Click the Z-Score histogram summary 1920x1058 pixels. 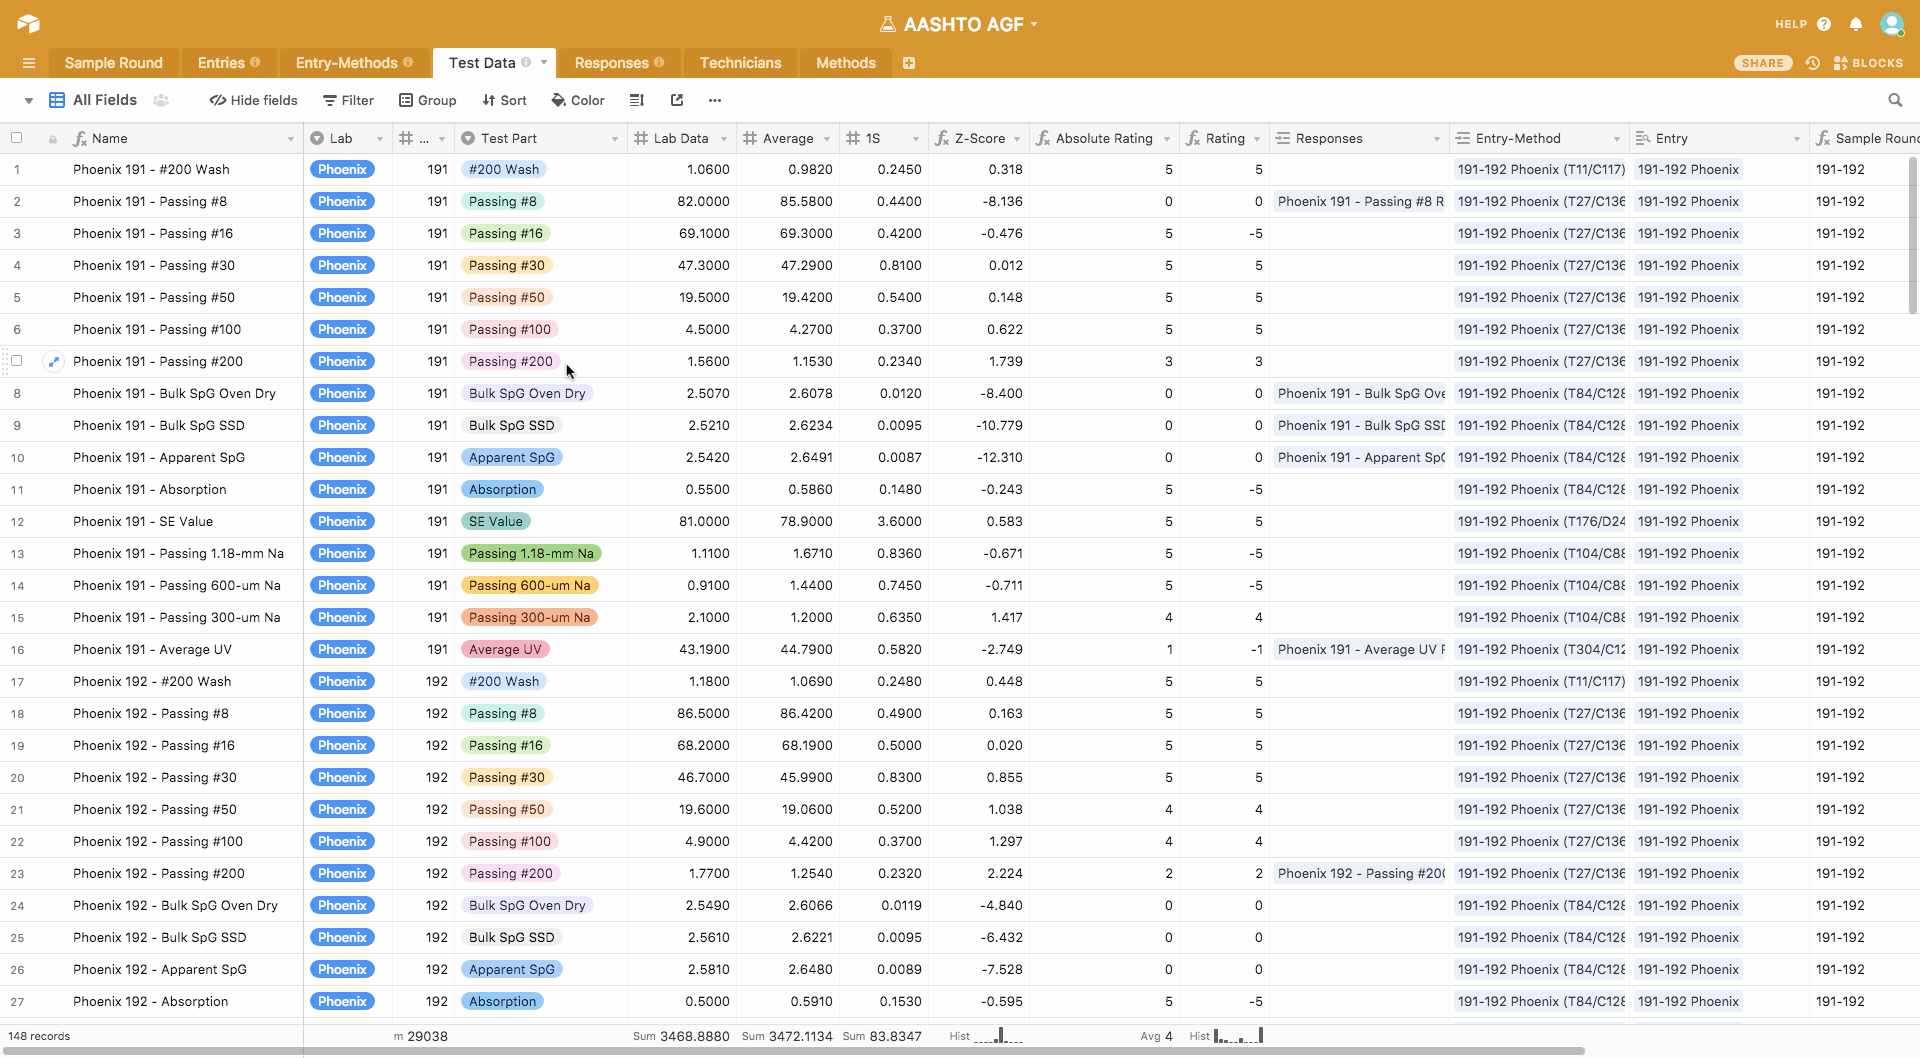click(x=985, y=1036)
